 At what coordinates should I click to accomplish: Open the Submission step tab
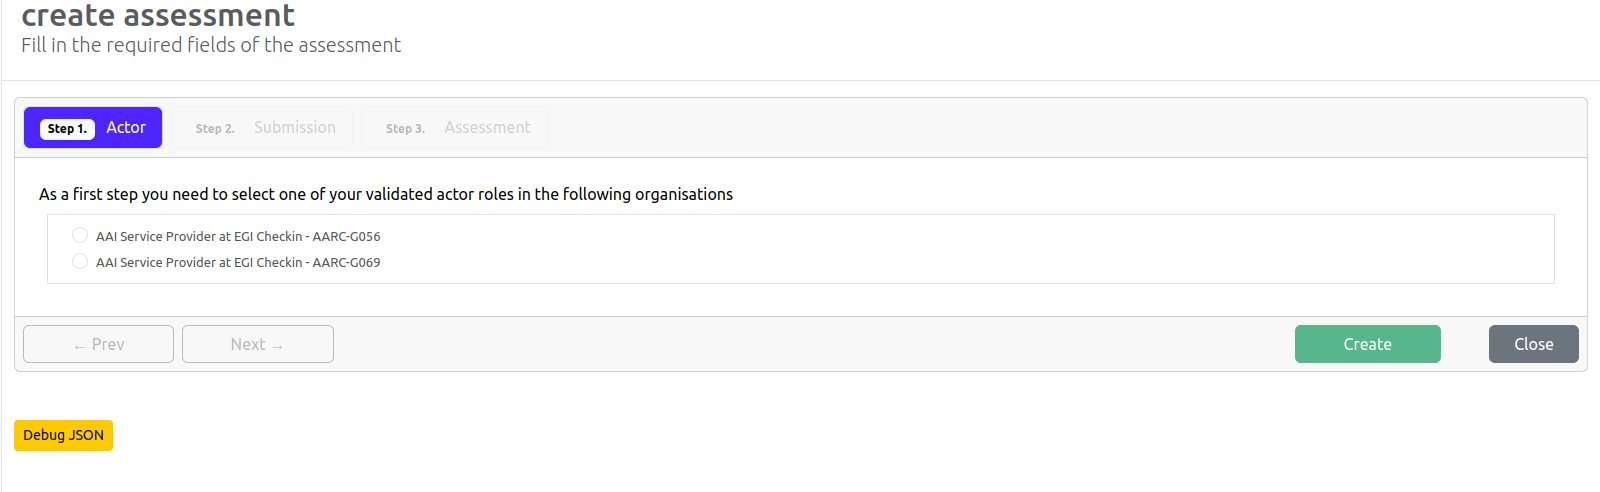tap(262, 127)
